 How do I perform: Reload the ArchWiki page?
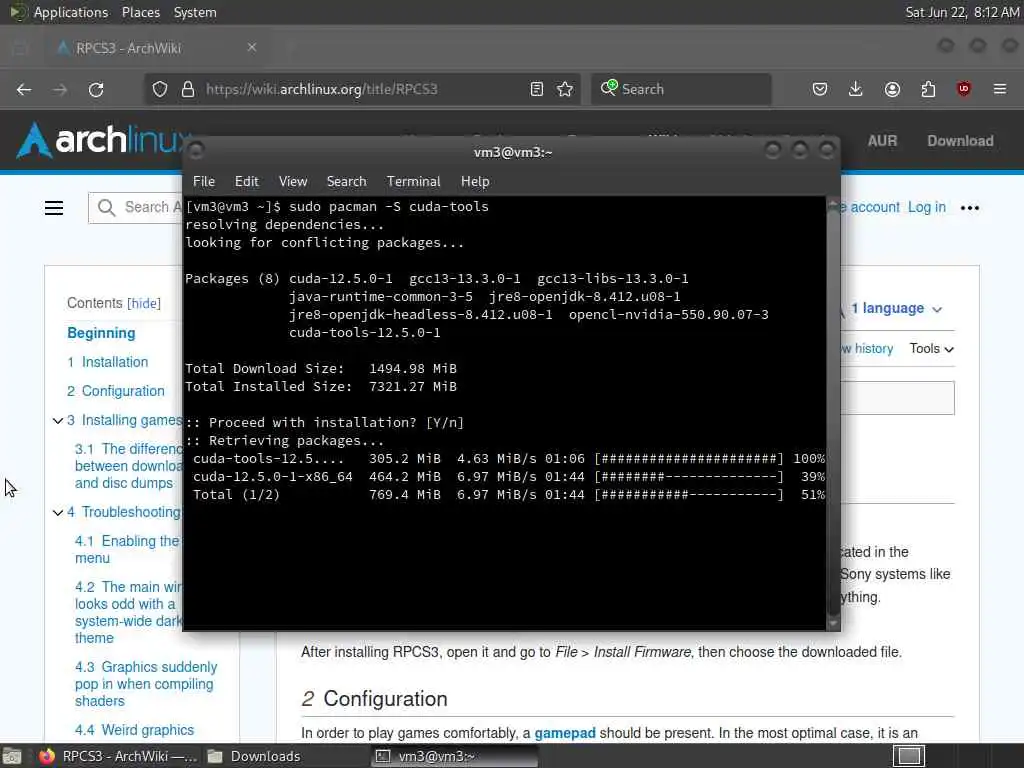pyautogui.click(x=96, y=89)
